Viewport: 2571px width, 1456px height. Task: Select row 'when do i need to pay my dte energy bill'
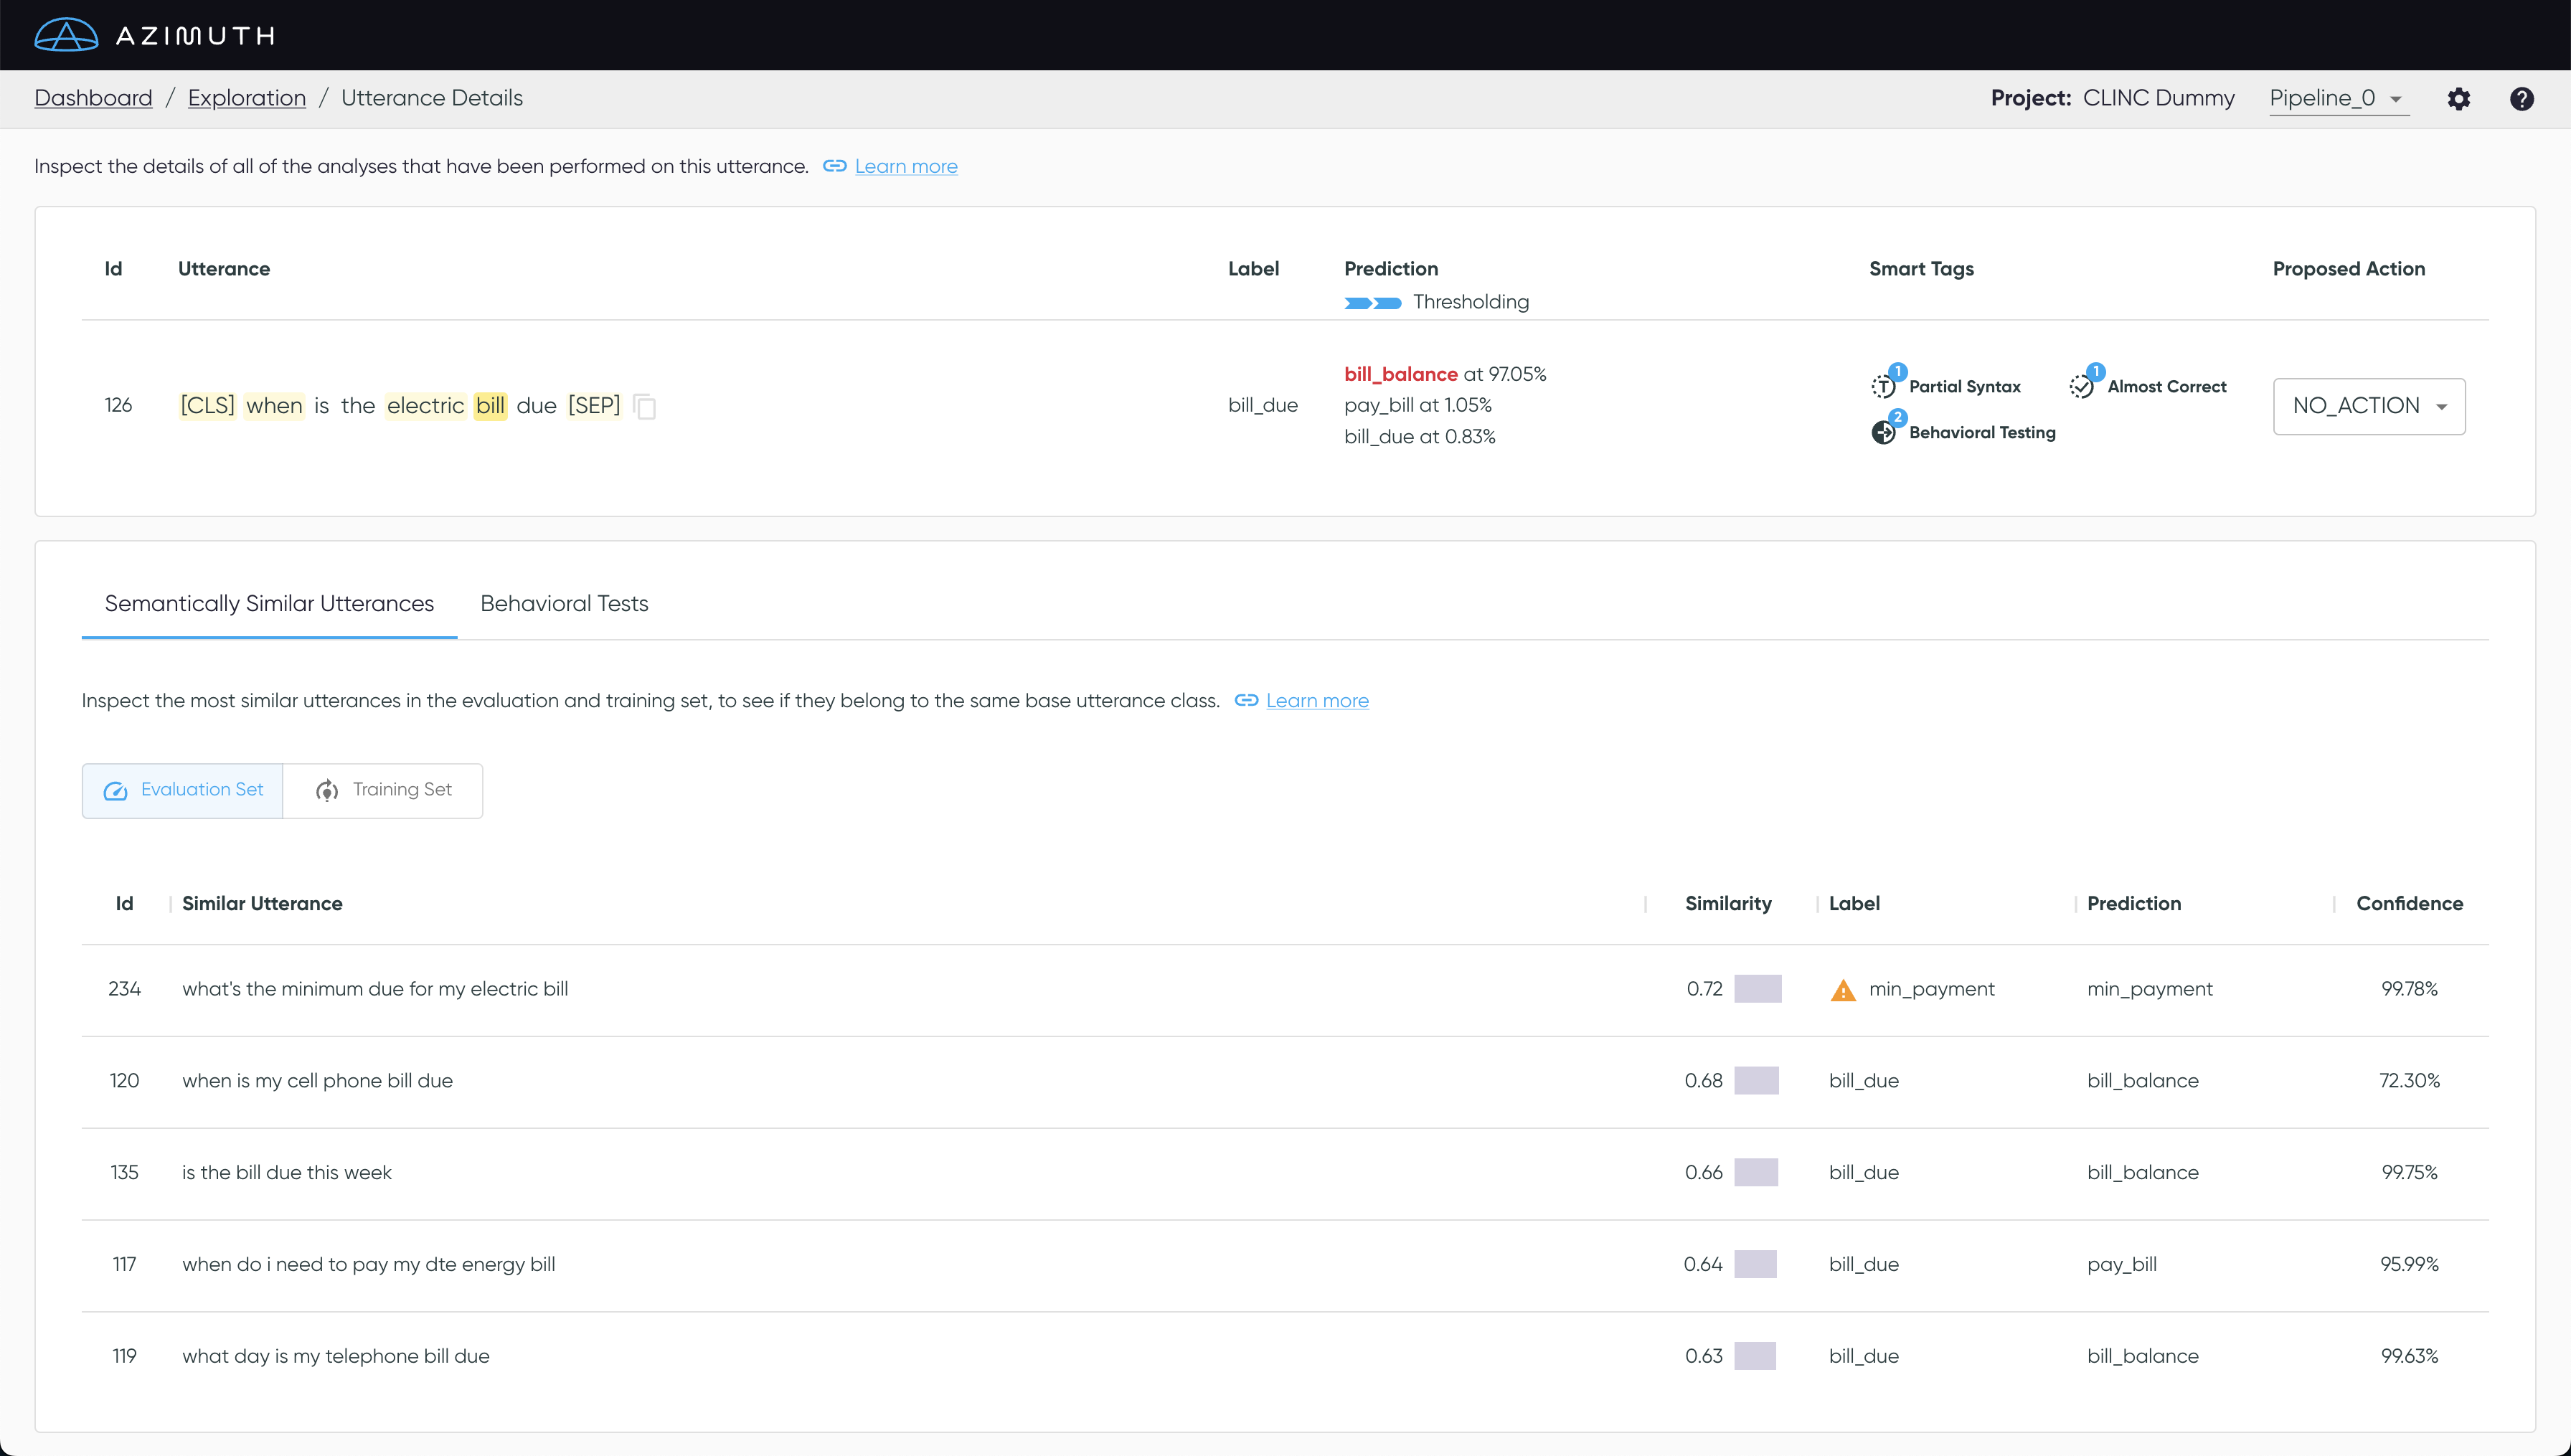pyautogui.click(x=1285, y=1265)
